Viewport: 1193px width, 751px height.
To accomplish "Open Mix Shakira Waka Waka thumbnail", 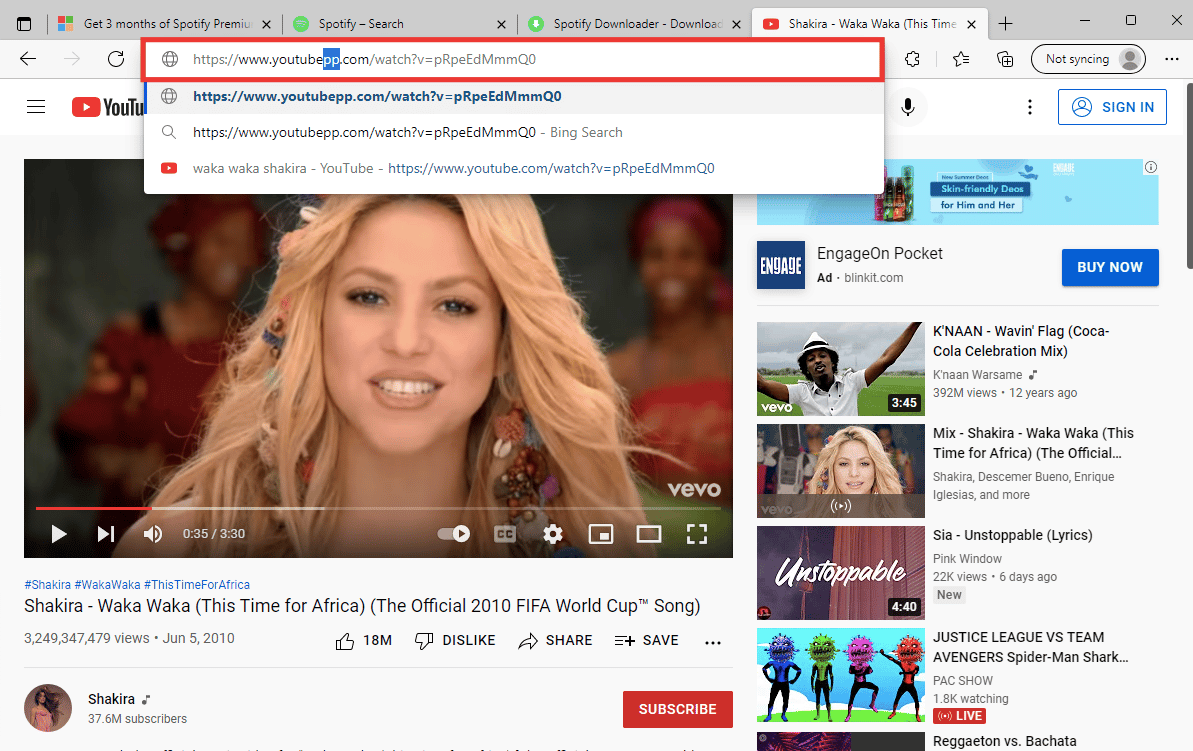I will [x=841, y=471].
